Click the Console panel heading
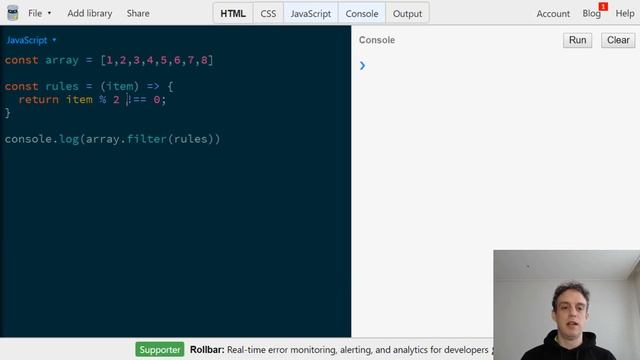The height and width of the screenshot is (360, 640). point(377,40)
